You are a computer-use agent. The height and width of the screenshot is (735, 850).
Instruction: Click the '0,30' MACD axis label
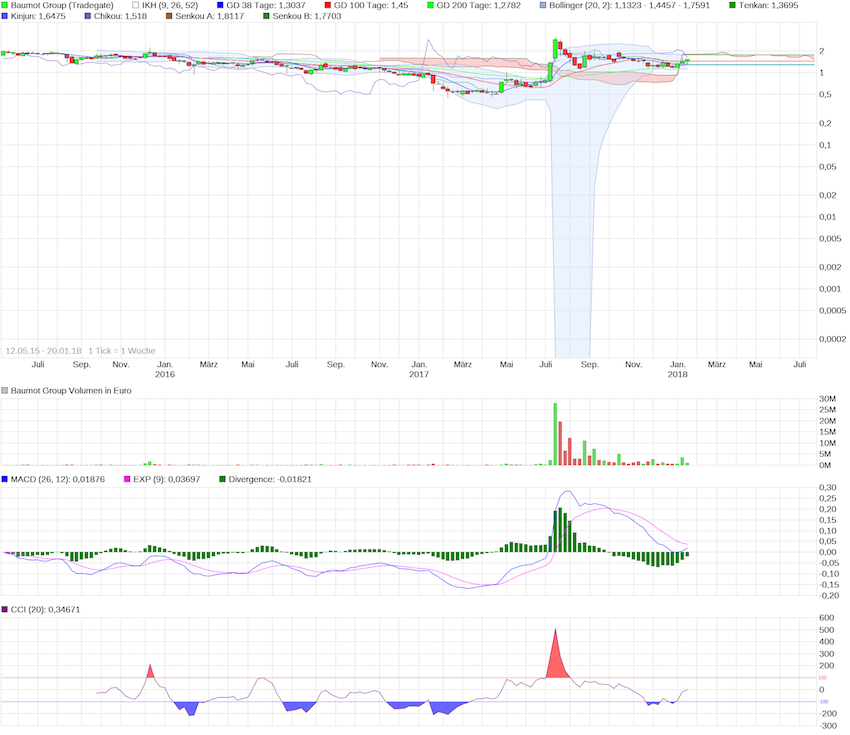coord(828,487)
